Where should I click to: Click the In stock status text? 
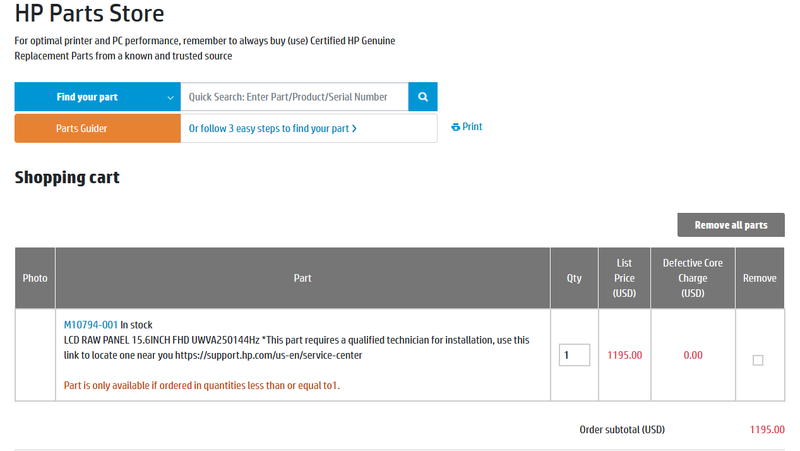click(x=136, y=325)
